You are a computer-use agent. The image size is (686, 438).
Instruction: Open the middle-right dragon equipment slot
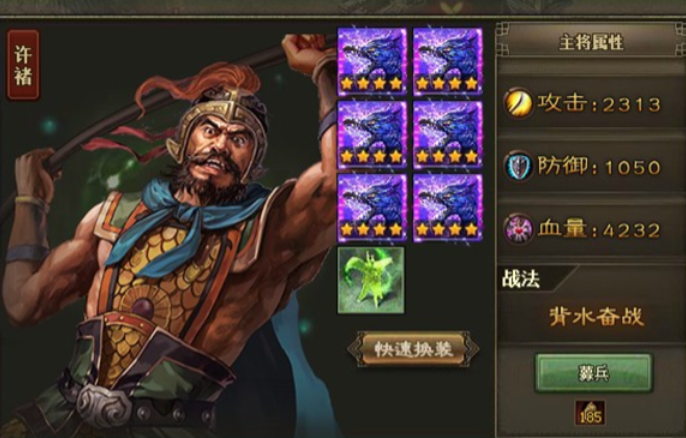[x=448, y=134]
